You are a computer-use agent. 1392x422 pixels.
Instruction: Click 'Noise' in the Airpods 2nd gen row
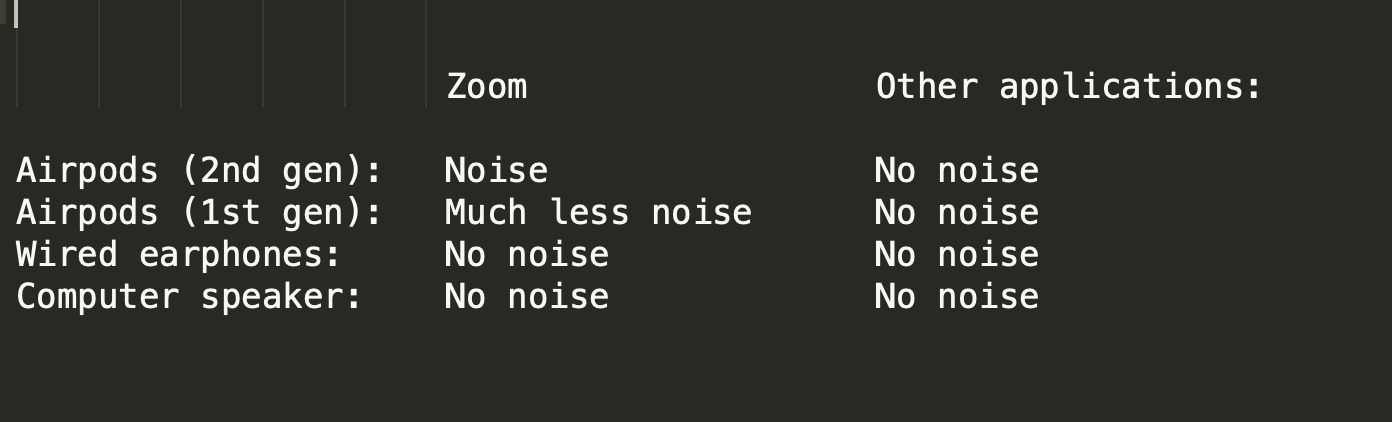pyautogui.click(x=496, y=171)
